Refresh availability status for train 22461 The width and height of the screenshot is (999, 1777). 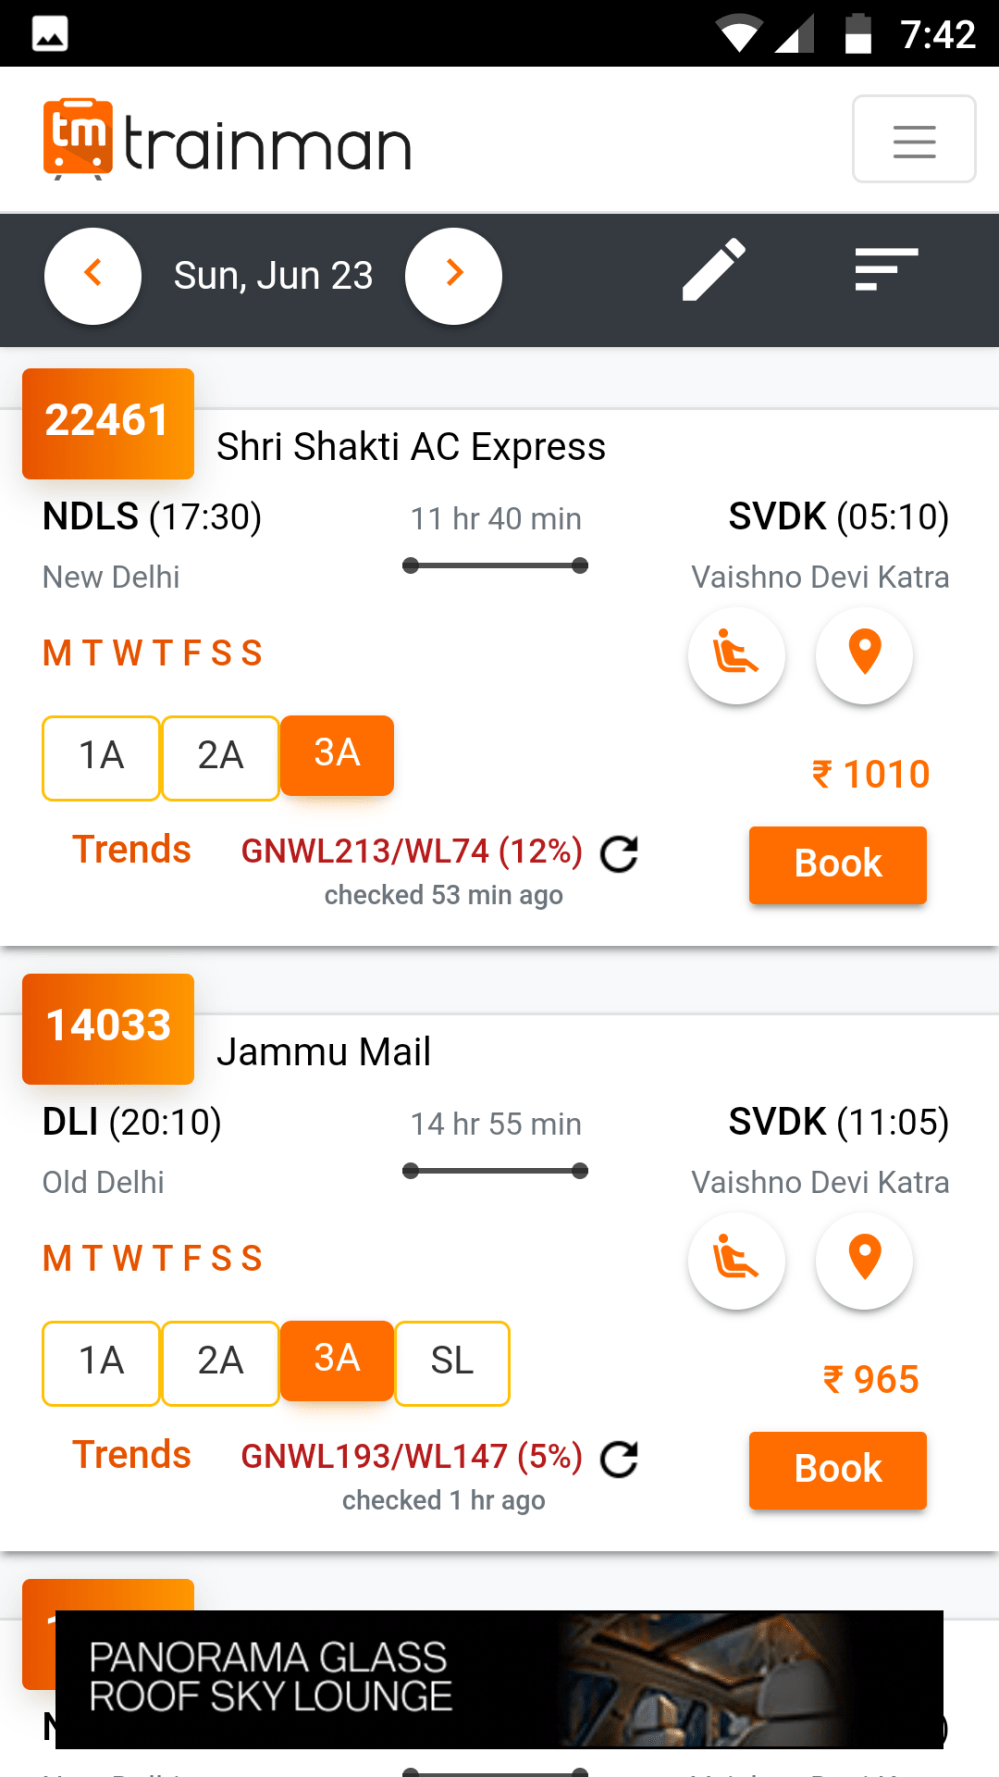[x=619, y=854]
